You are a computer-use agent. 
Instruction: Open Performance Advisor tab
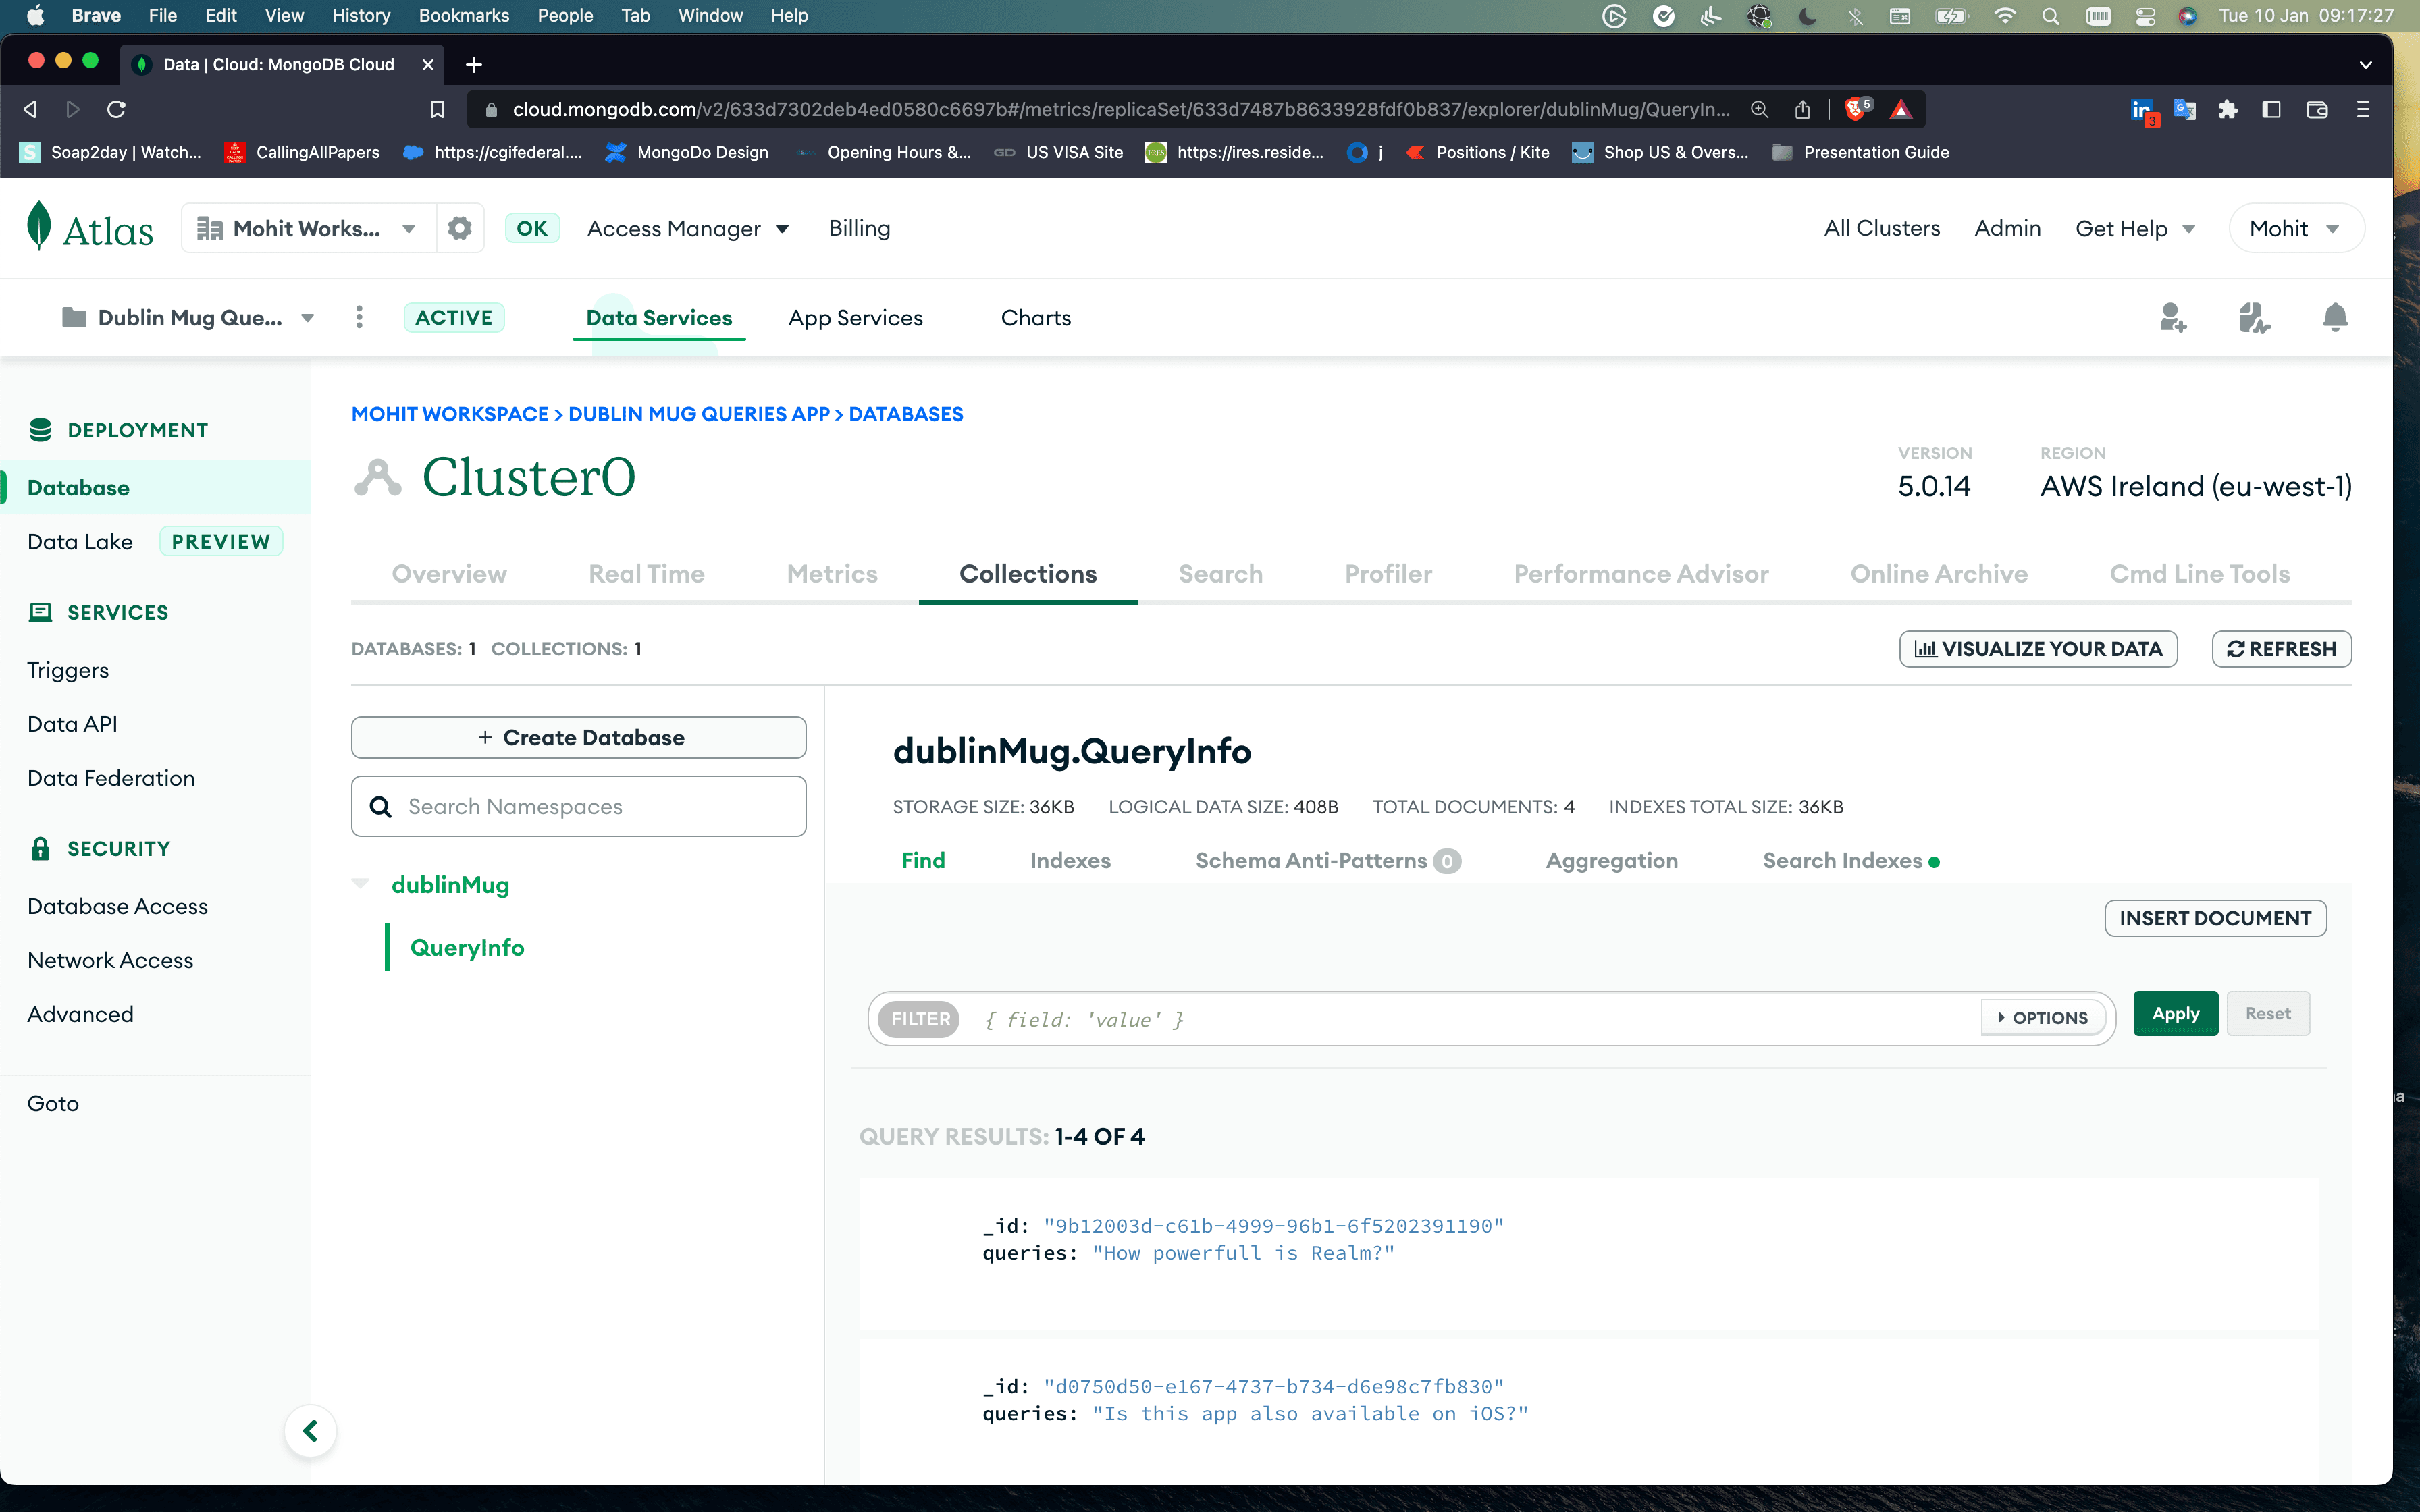[1641, 573]
